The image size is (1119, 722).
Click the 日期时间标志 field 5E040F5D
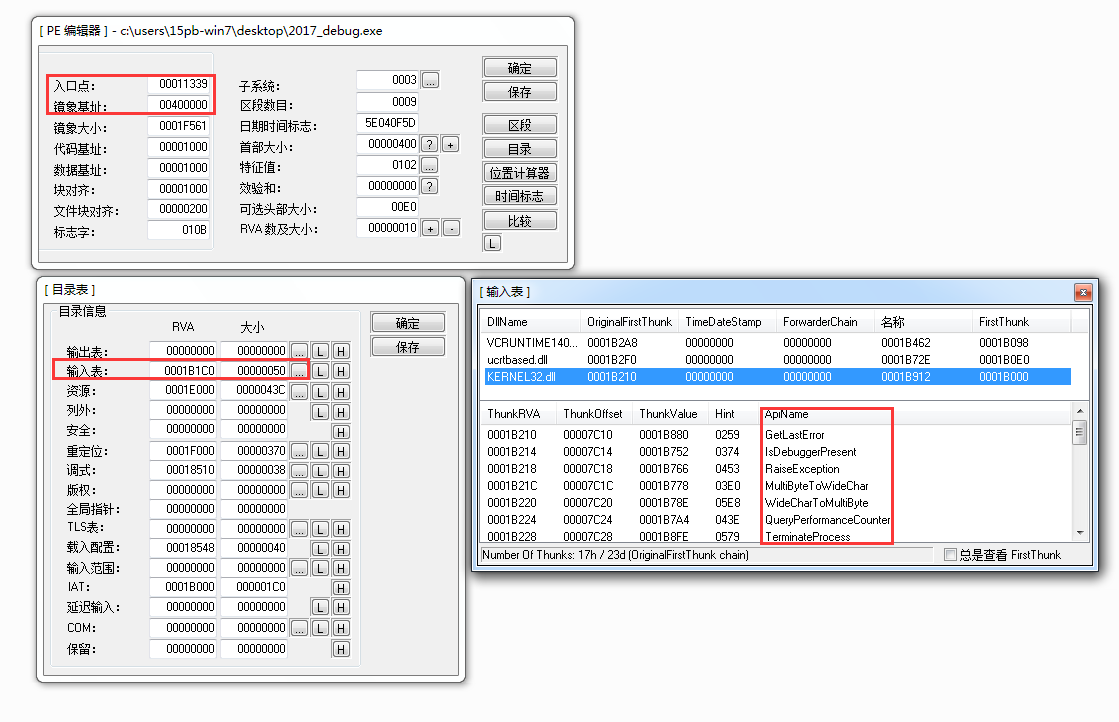click(387, 123)
